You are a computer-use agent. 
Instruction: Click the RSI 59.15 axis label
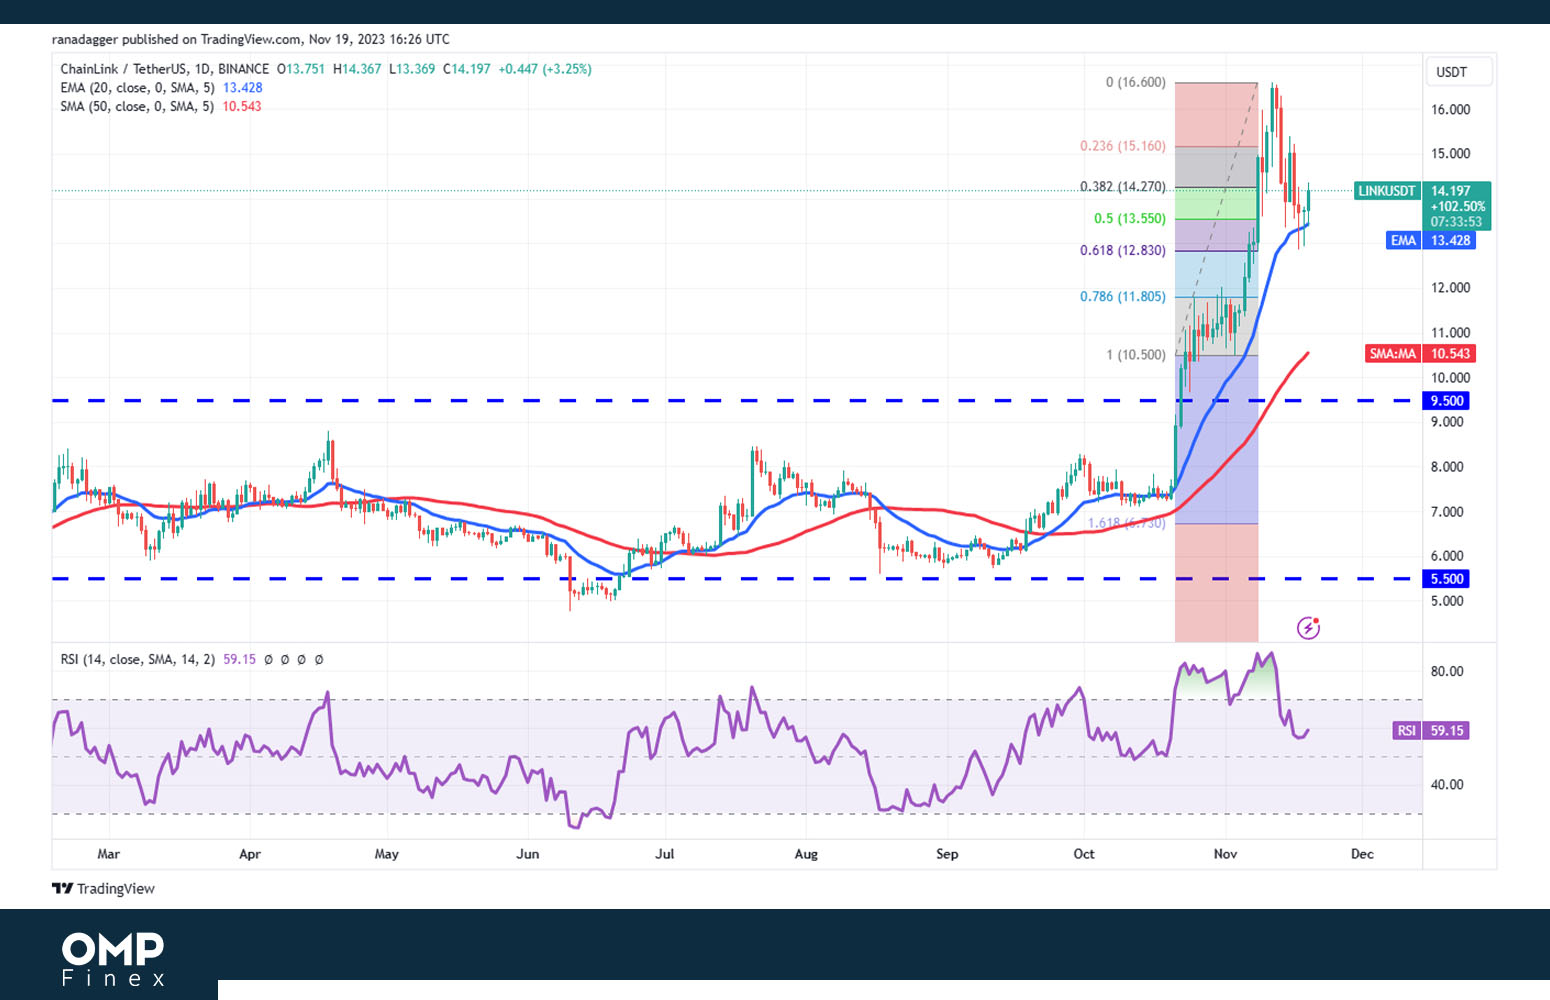1431,731
